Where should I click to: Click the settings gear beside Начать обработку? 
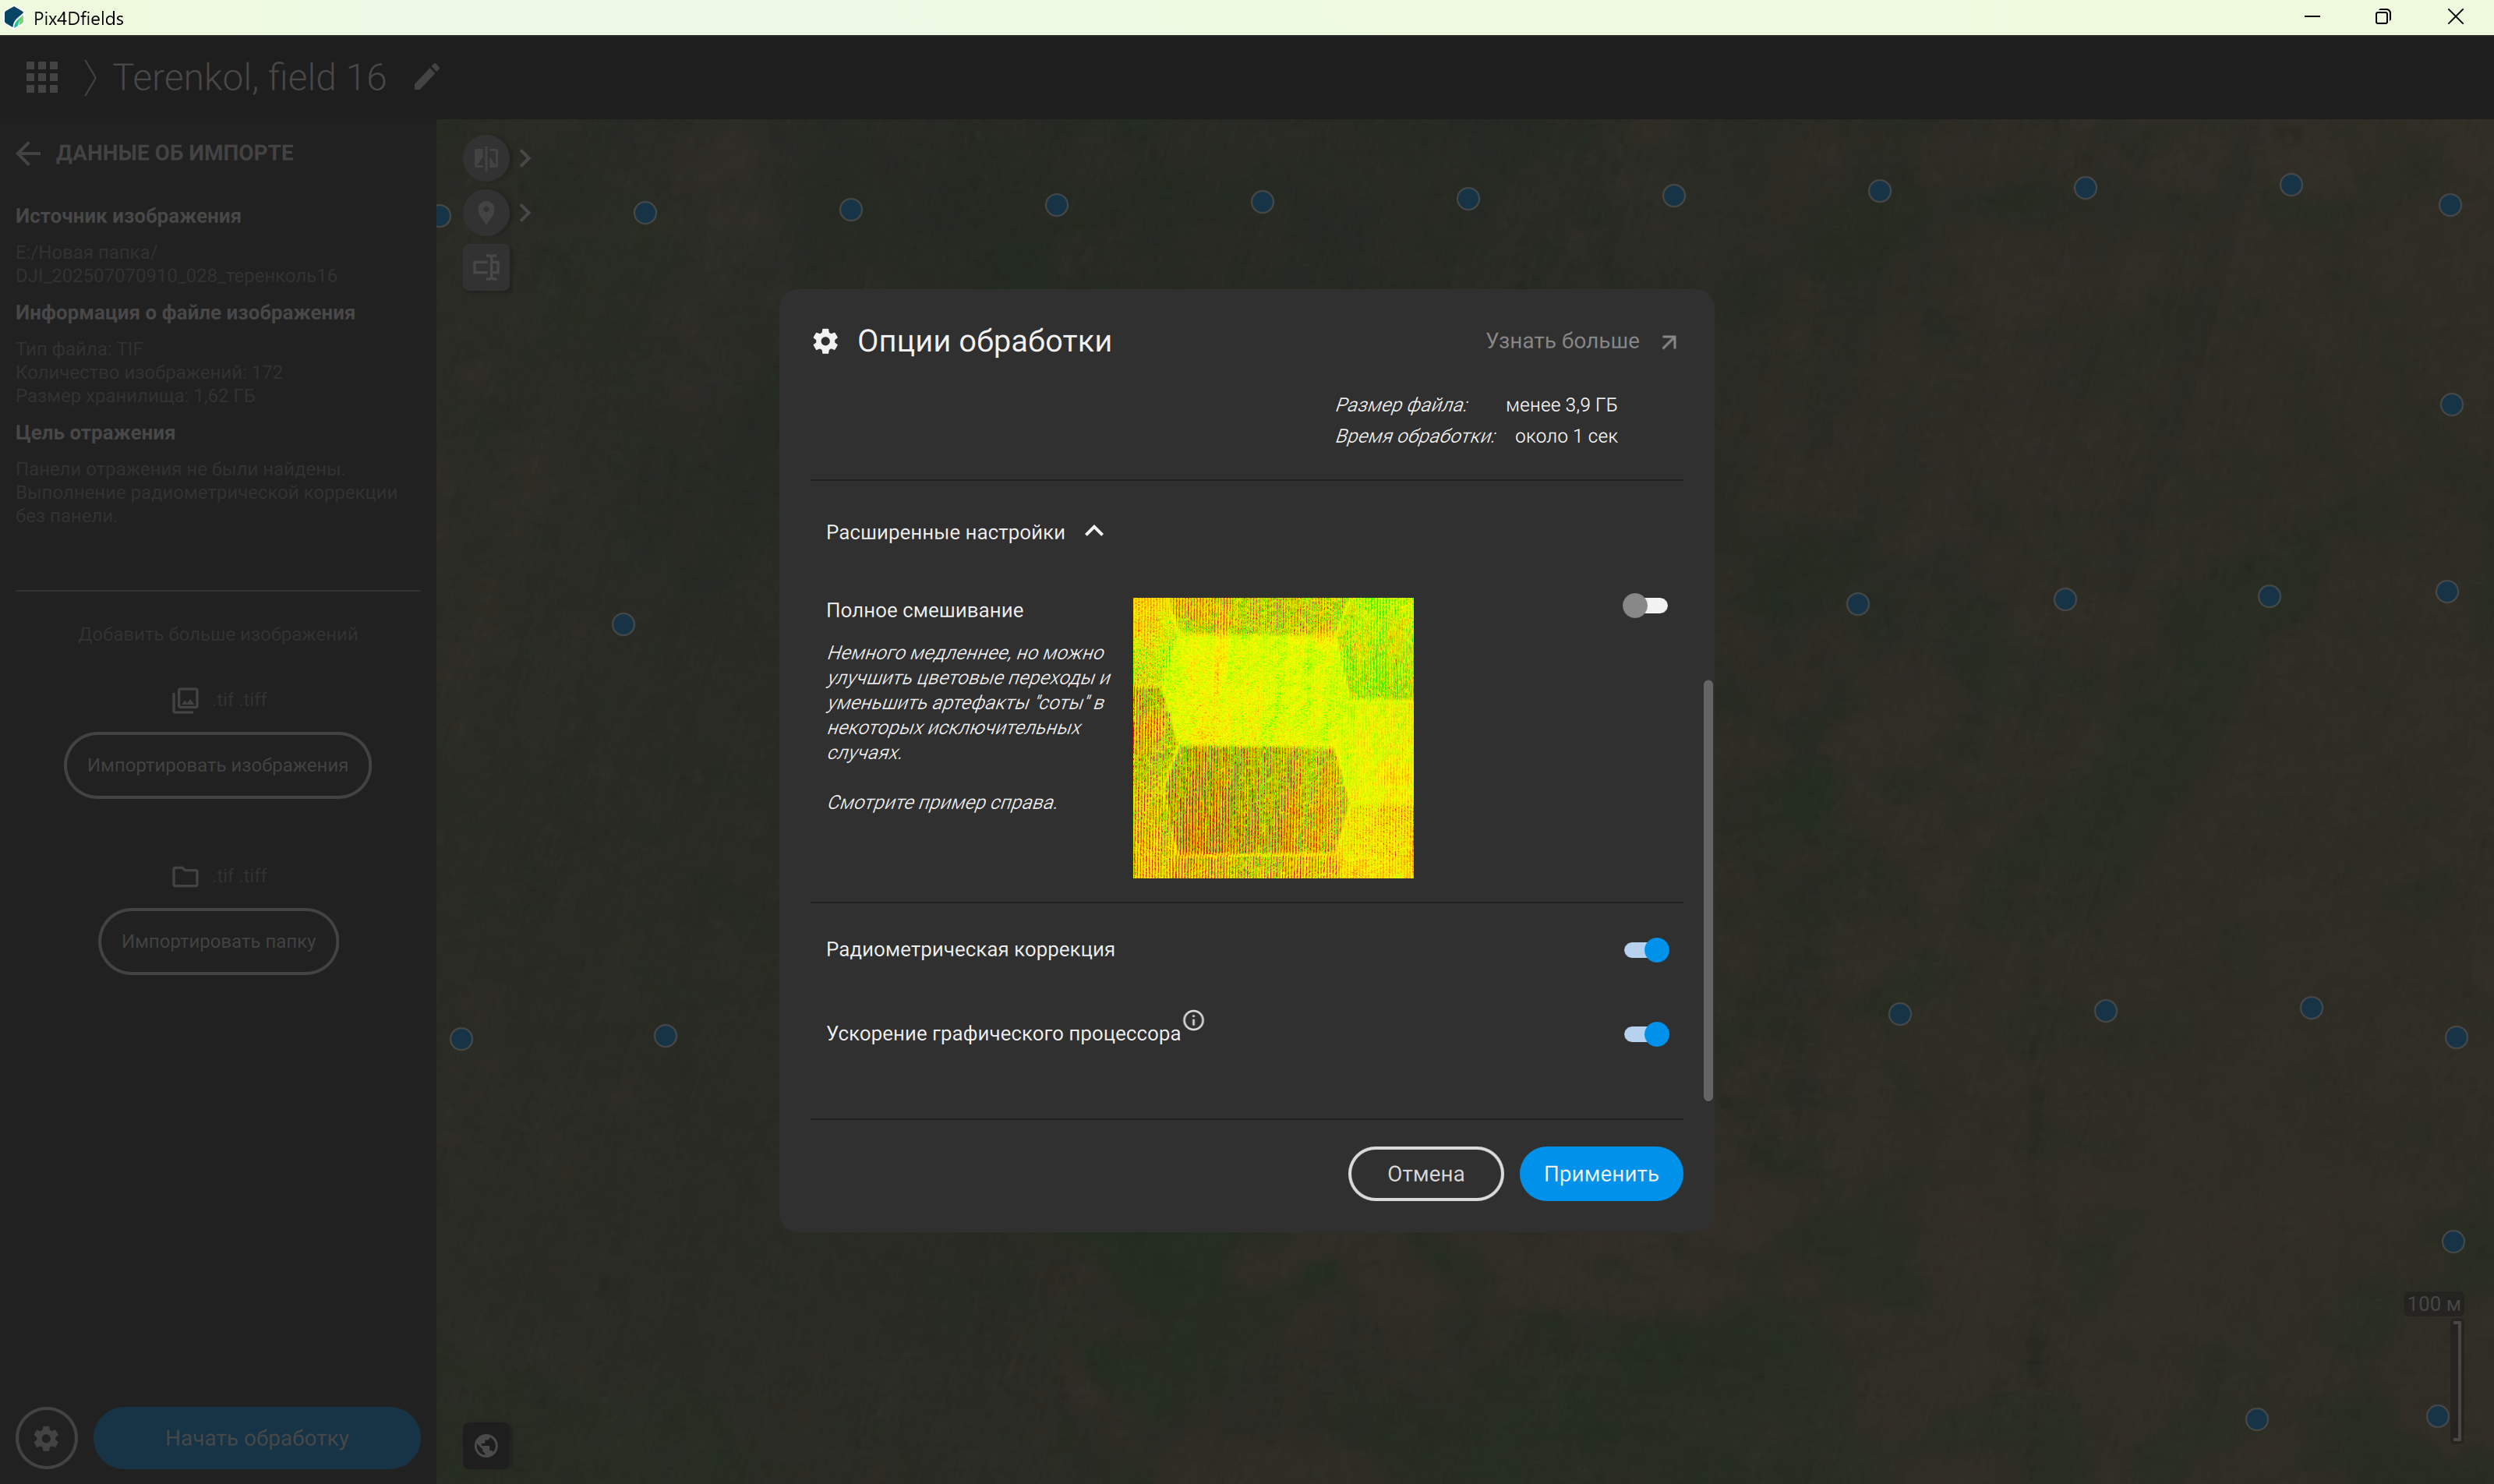coord(46,1438)
